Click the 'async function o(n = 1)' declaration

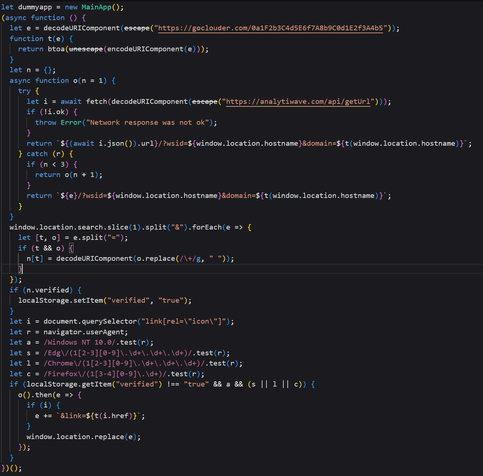coord(62,80)
